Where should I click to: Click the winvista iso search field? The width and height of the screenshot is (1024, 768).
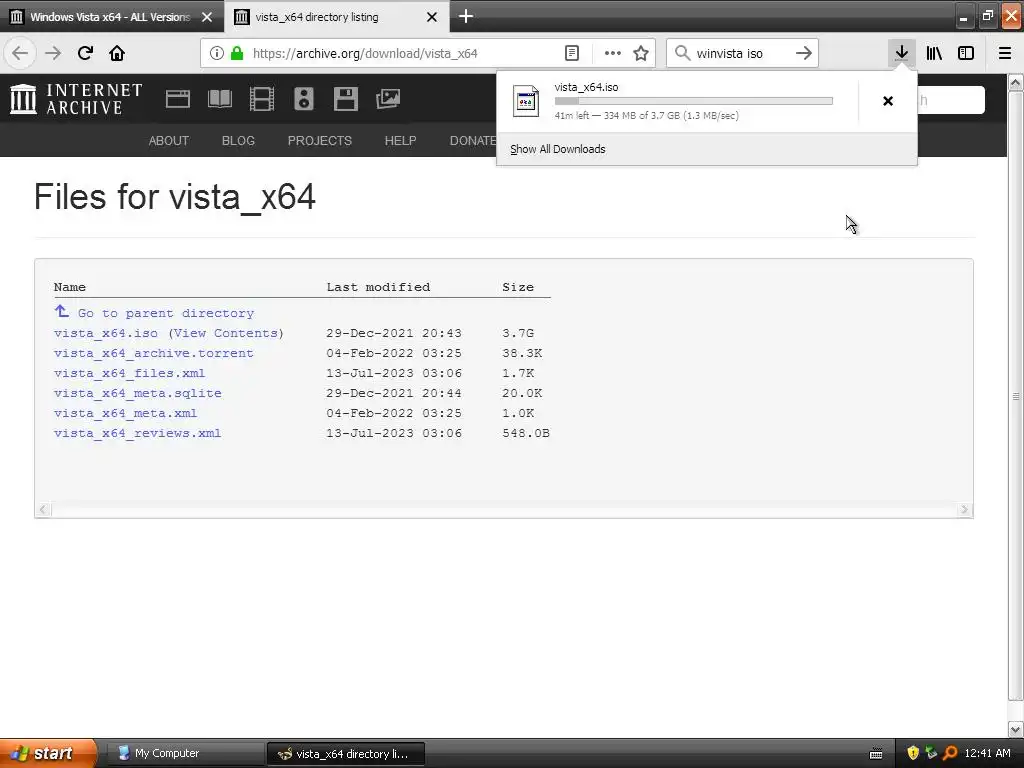[x=741, y=54]
